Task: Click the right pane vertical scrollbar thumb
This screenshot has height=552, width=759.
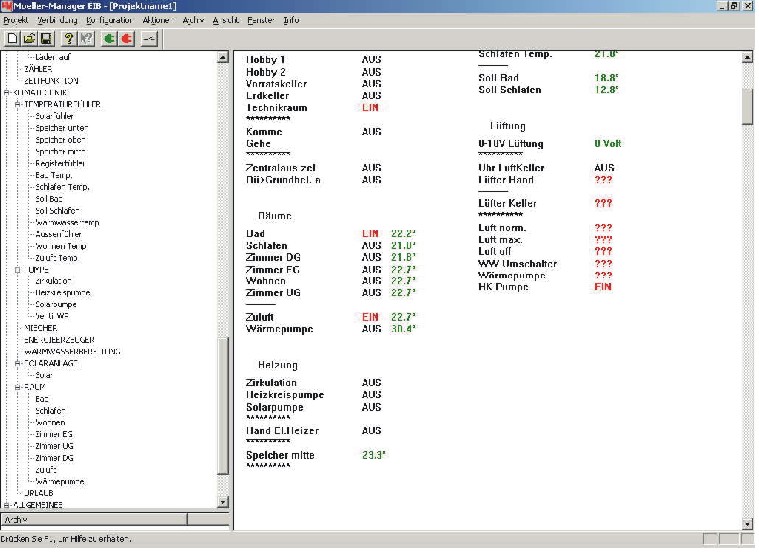Action: tap(748, 103)
